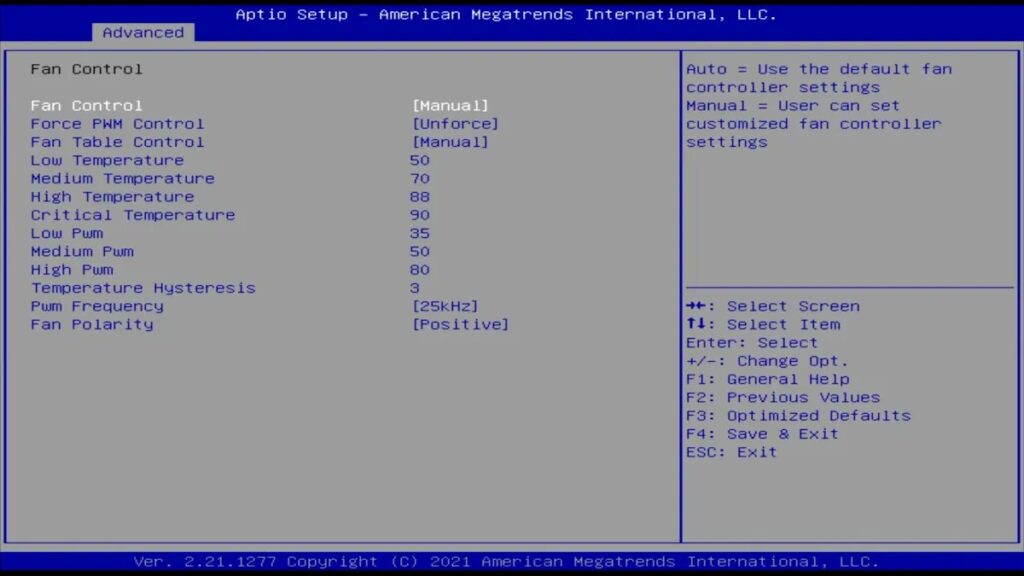Edit Temperature Hysteresis value 3

pos(415,288)
